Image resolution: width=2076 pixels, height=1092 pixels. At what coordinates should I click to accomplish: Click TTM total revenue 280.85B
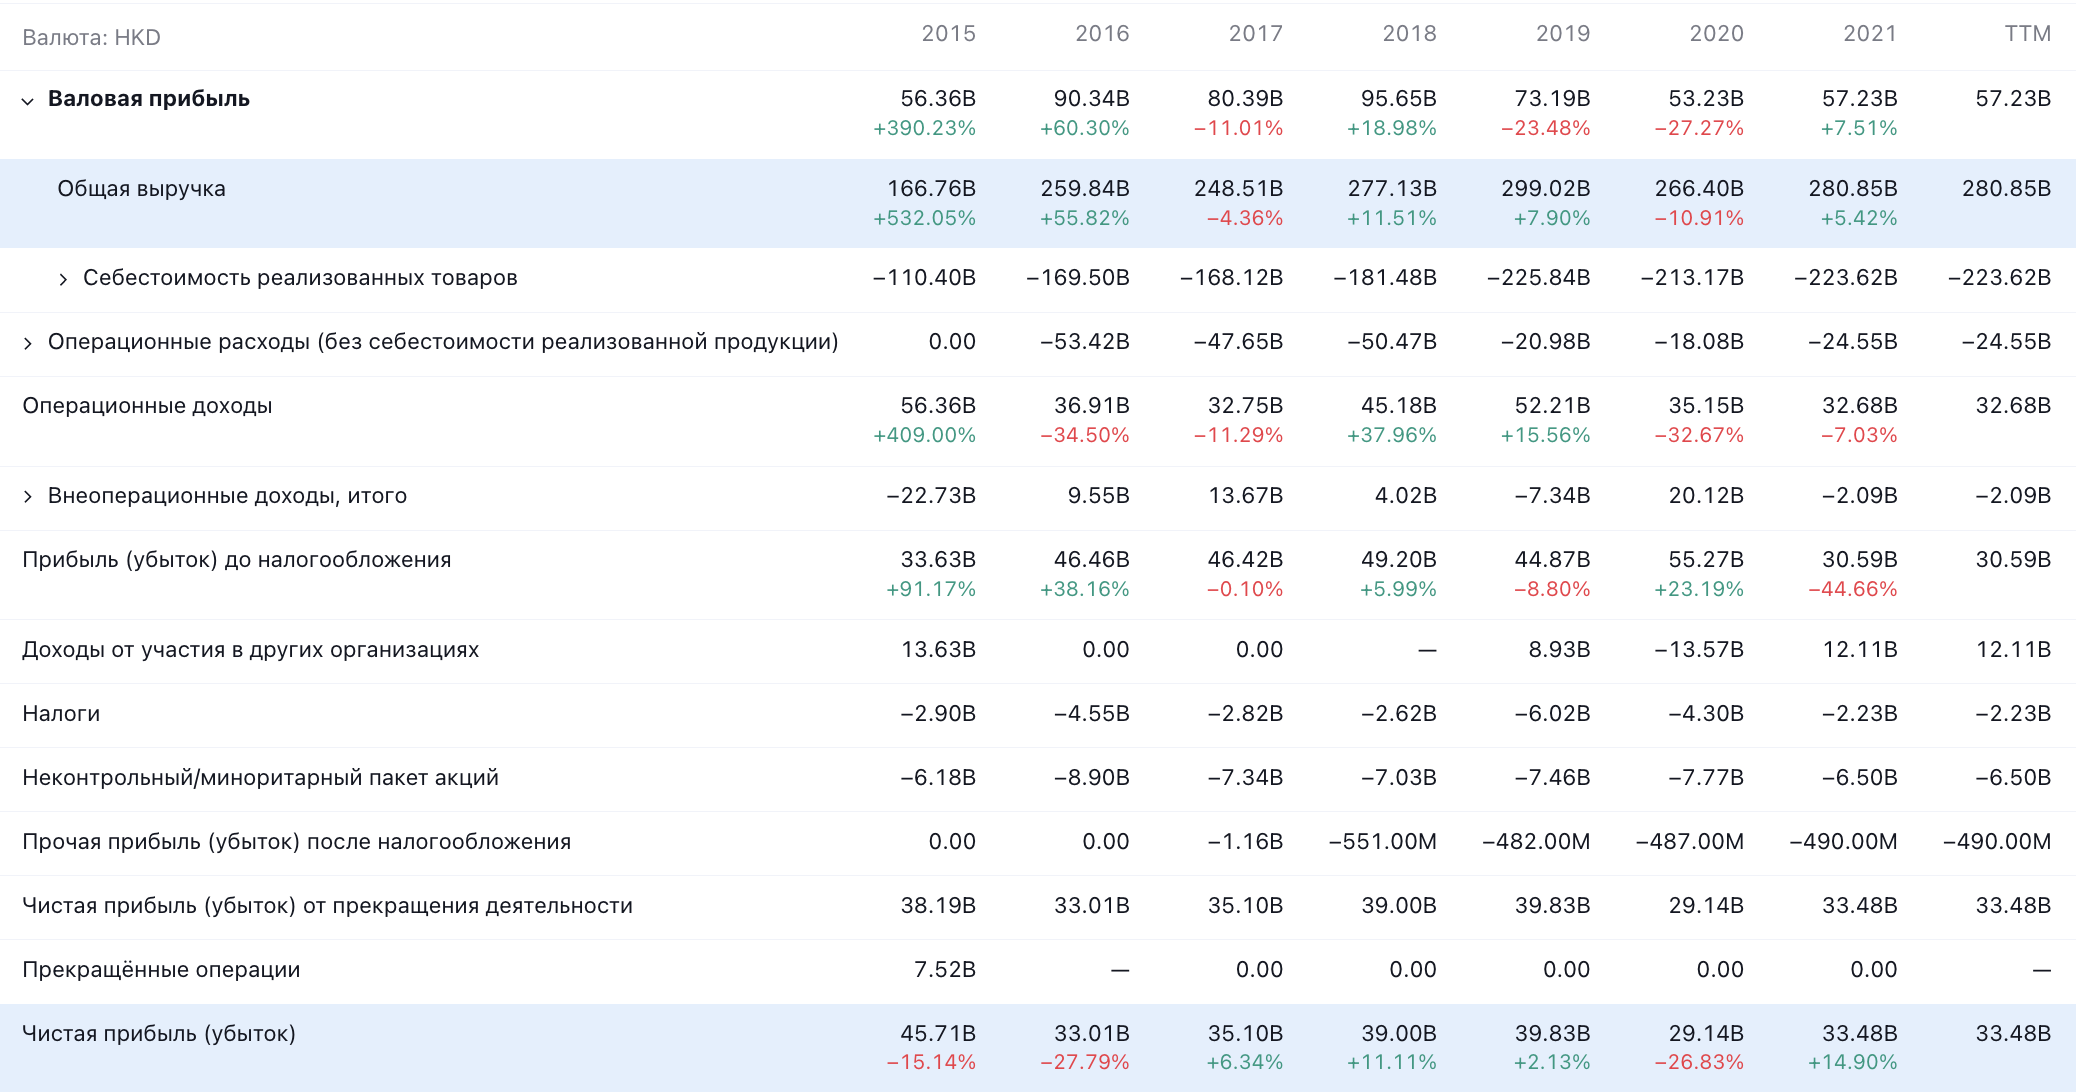click(2006, 189)
